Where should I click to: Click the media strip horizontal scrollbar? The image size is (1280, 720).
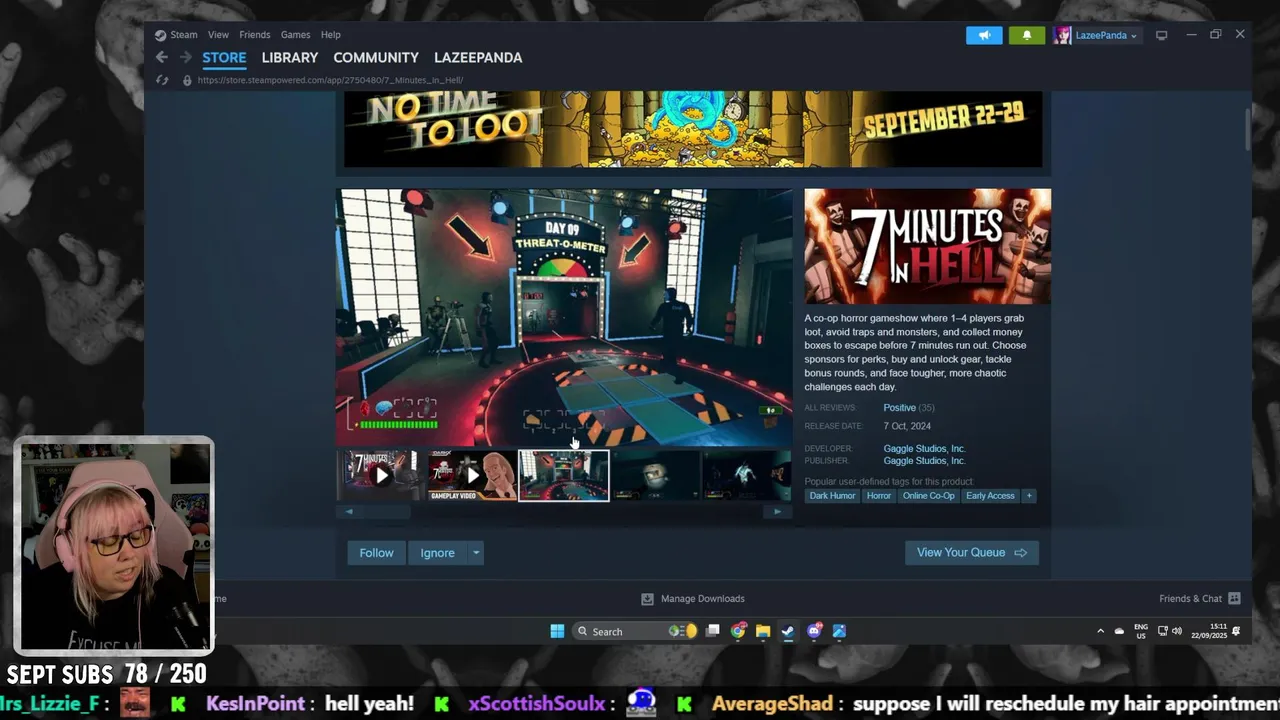[x=563, y=511]
